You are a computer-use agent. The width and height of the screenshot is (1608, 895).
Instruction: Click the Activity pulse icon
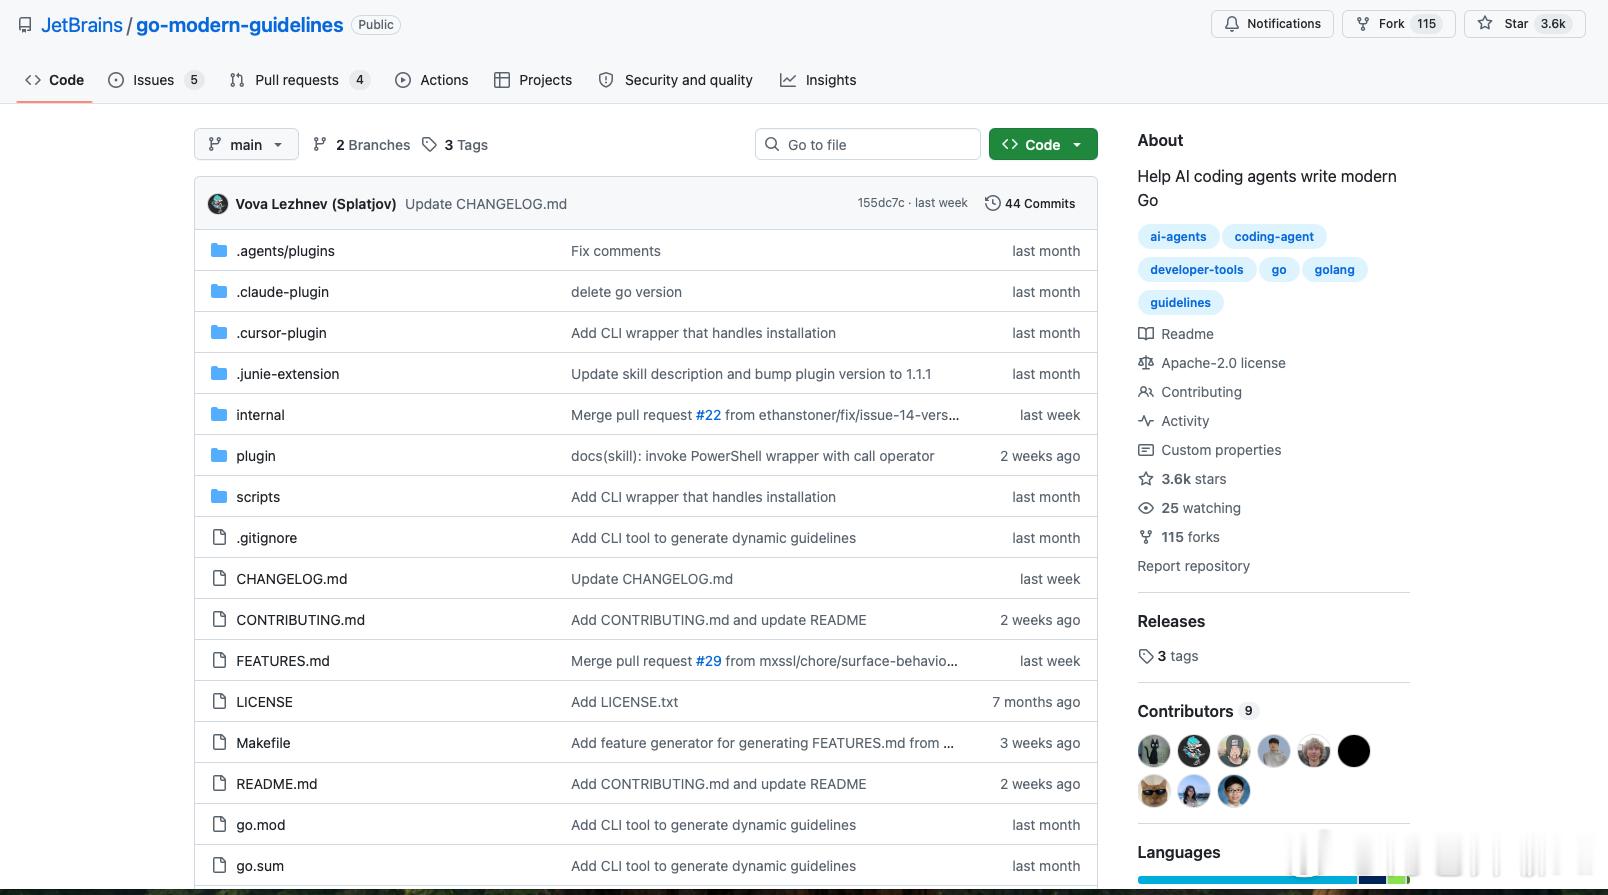1146,421
